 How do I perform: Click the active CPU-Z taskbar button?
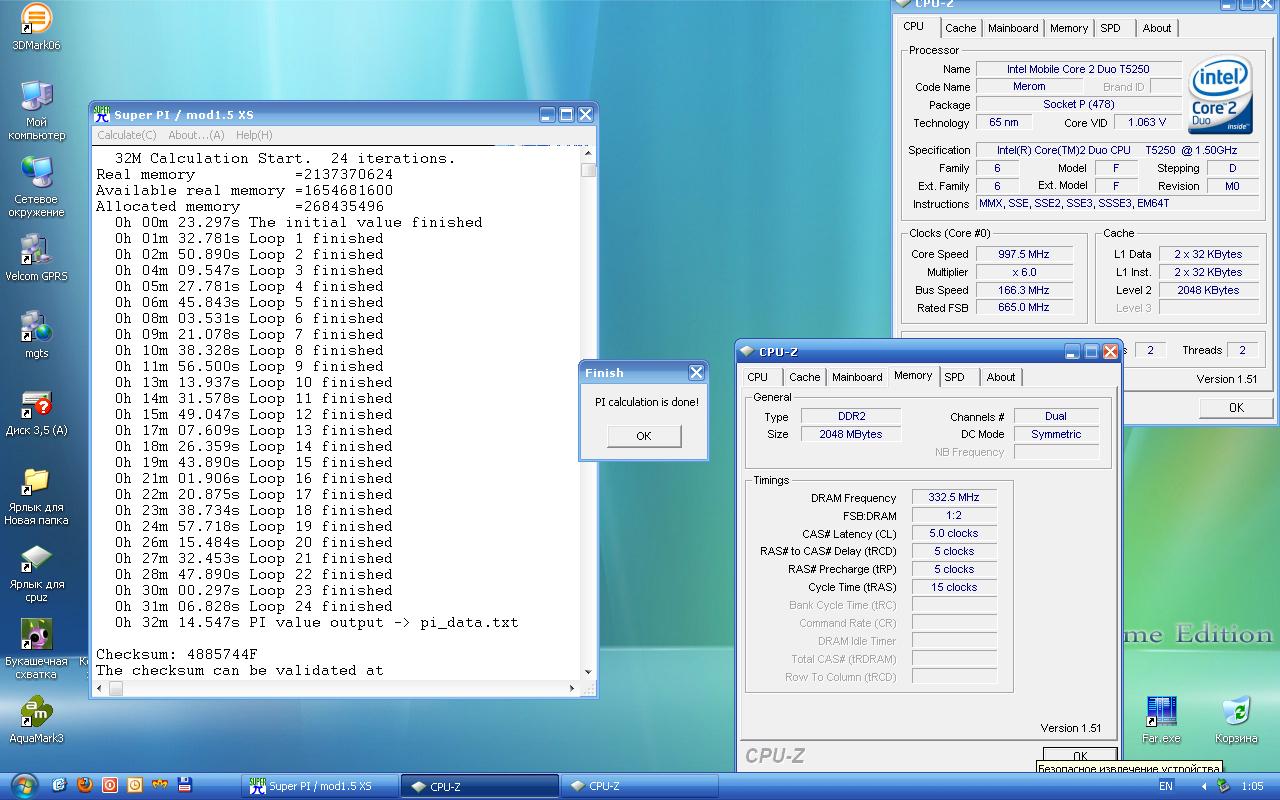[479, 786]
